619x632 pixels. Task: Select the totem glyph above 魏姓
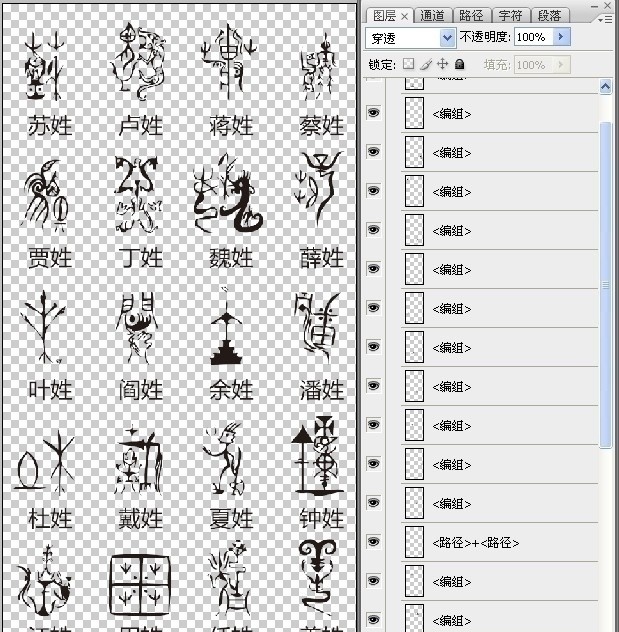228,193
